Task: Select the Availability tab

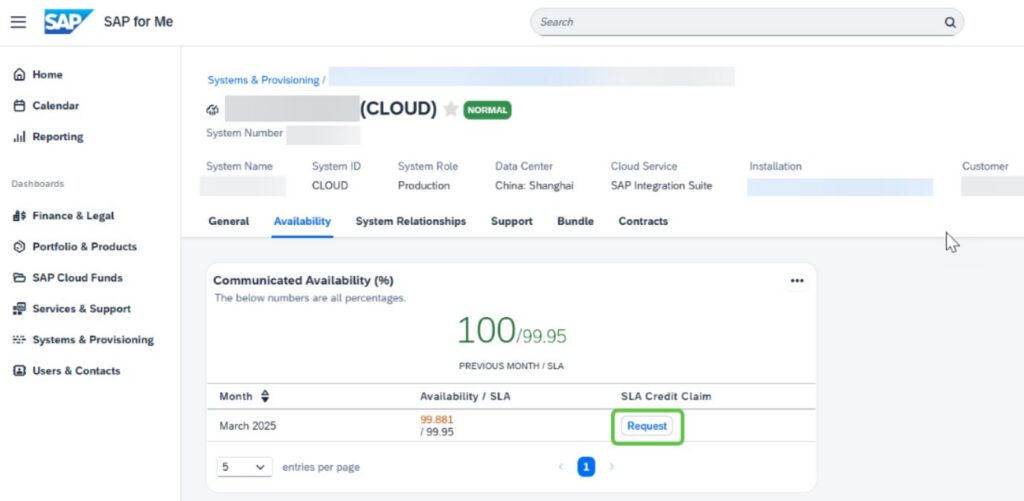Action: click(302, 221)
